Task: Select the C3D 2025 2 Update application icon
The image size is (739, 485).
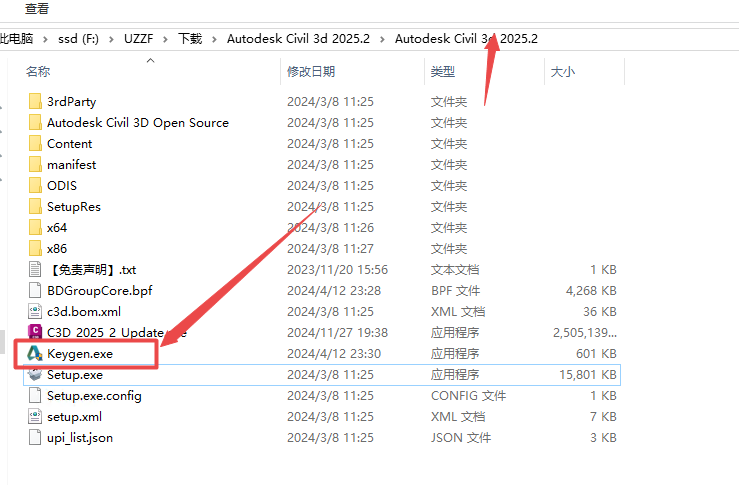Action: point(35,333)
